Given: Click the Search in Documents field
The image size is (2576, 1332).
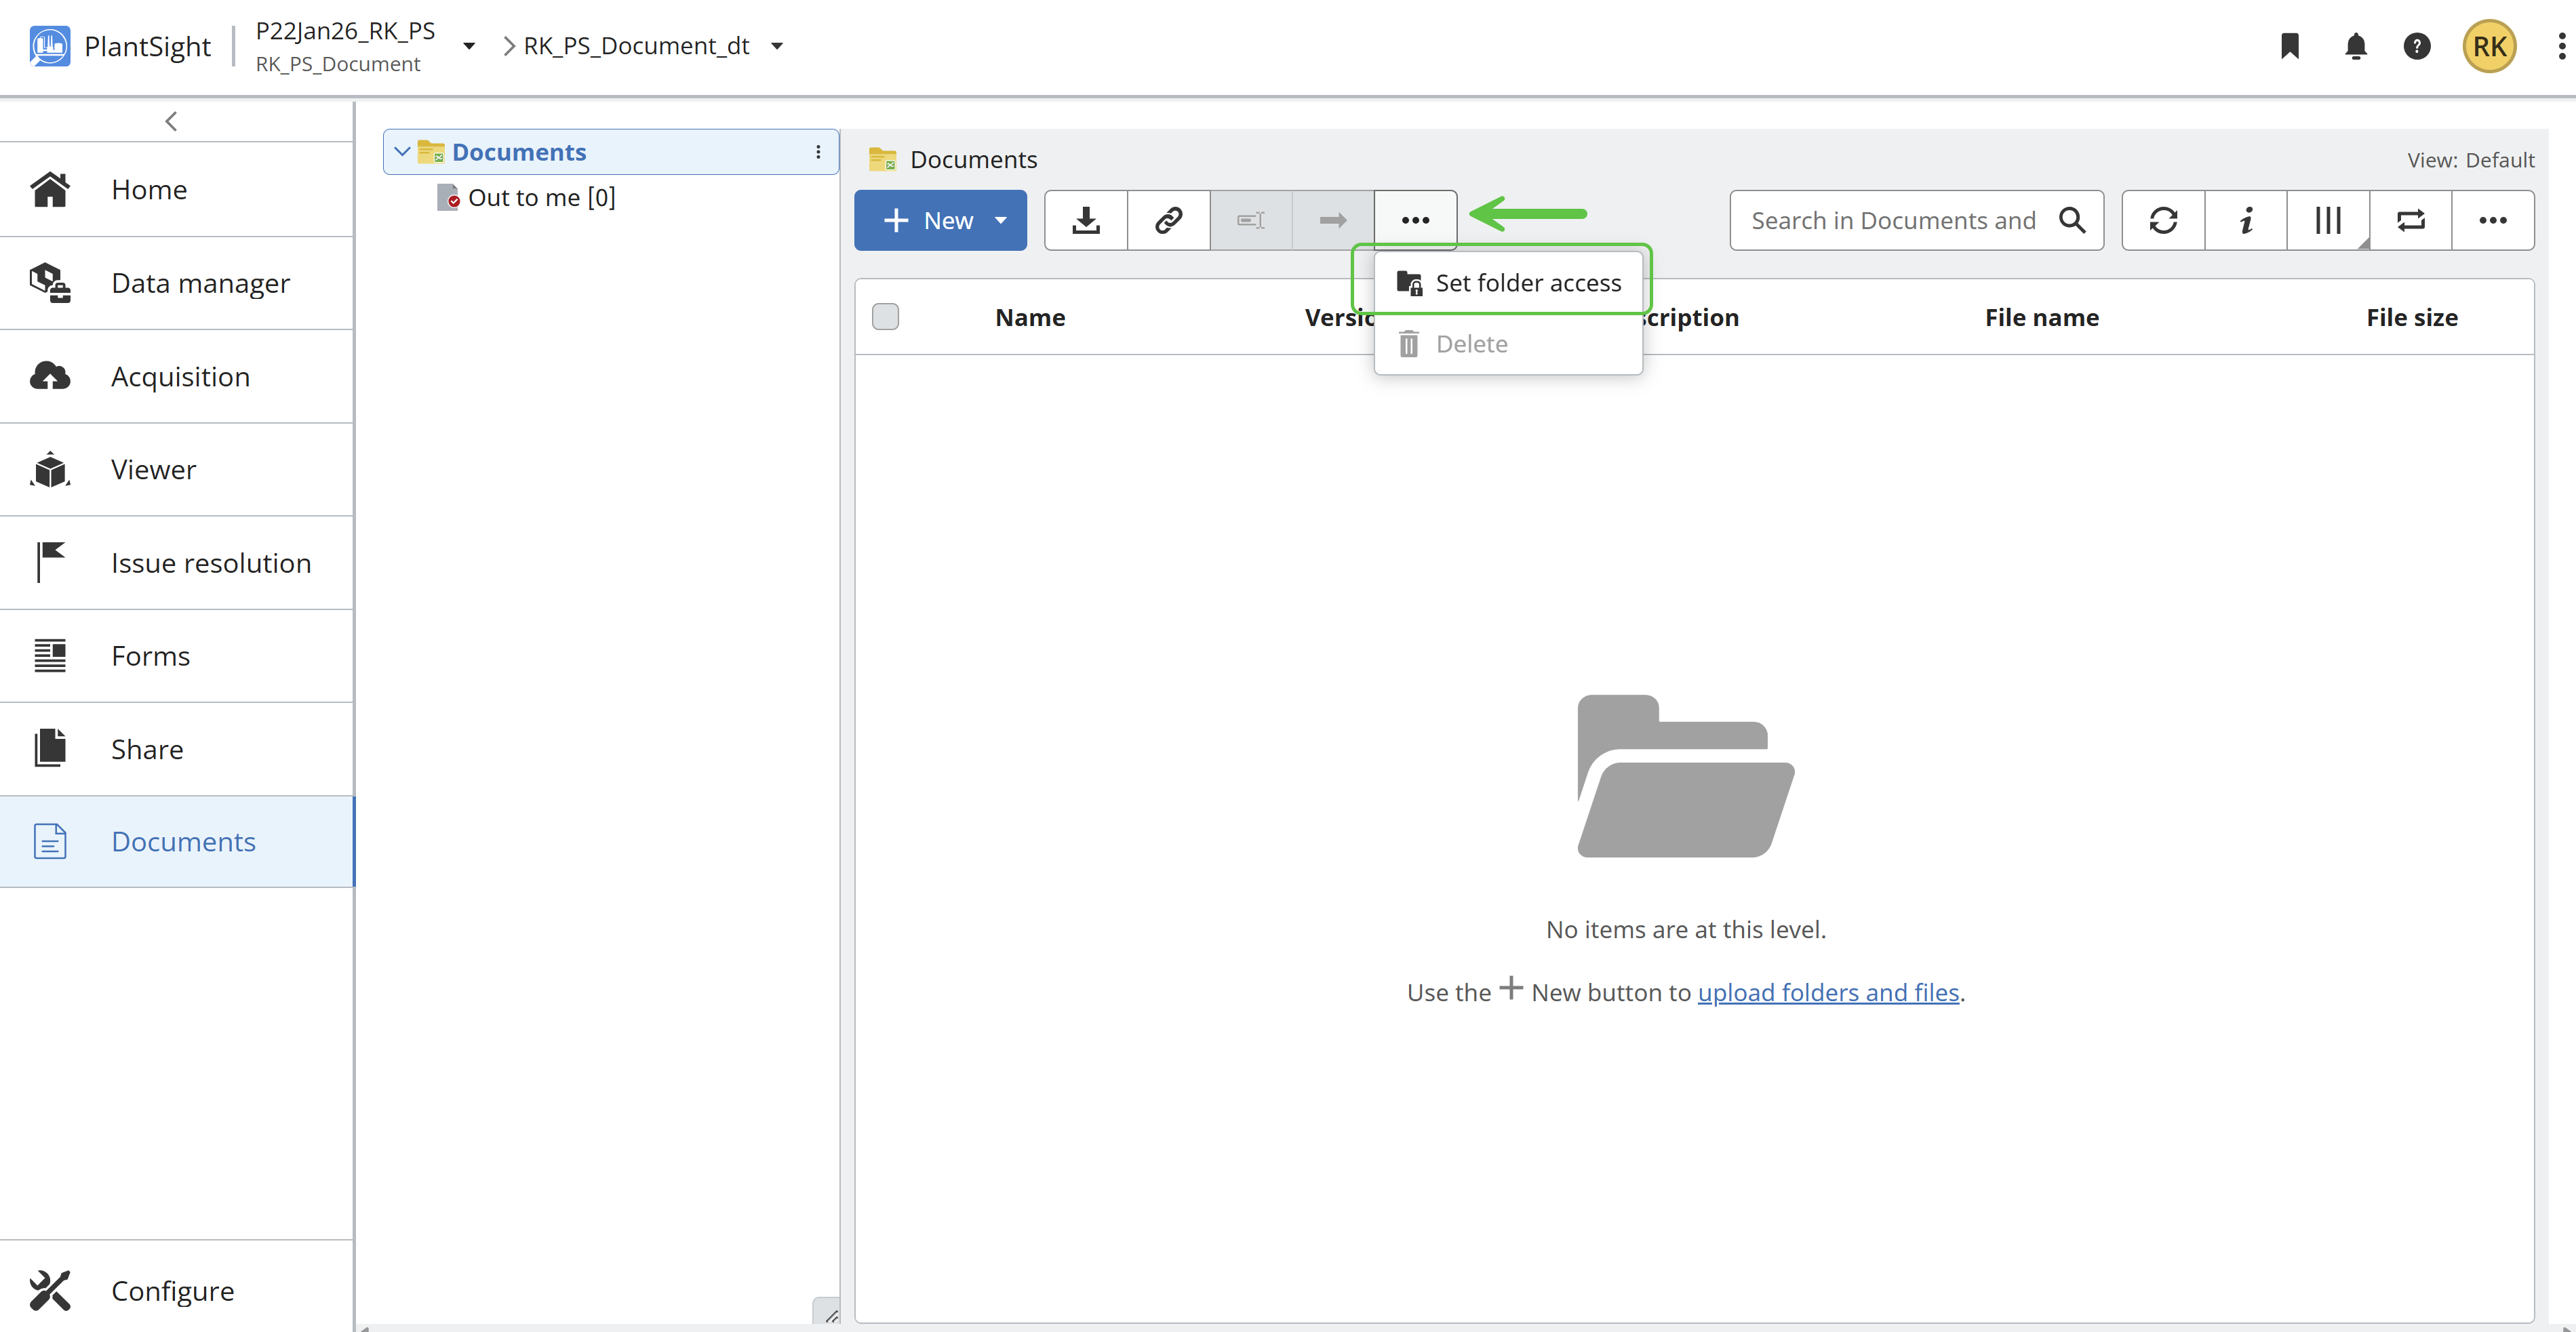Looking at the screenshot, I should click(1892, 220).
